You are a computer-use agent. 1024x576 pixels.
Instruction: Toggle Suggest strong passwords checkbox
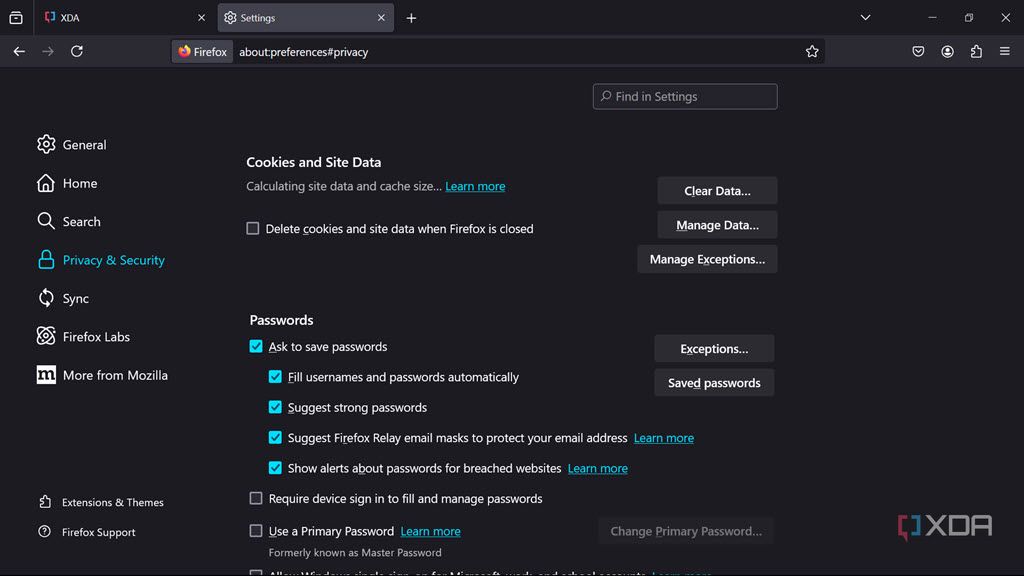point(275,408)
